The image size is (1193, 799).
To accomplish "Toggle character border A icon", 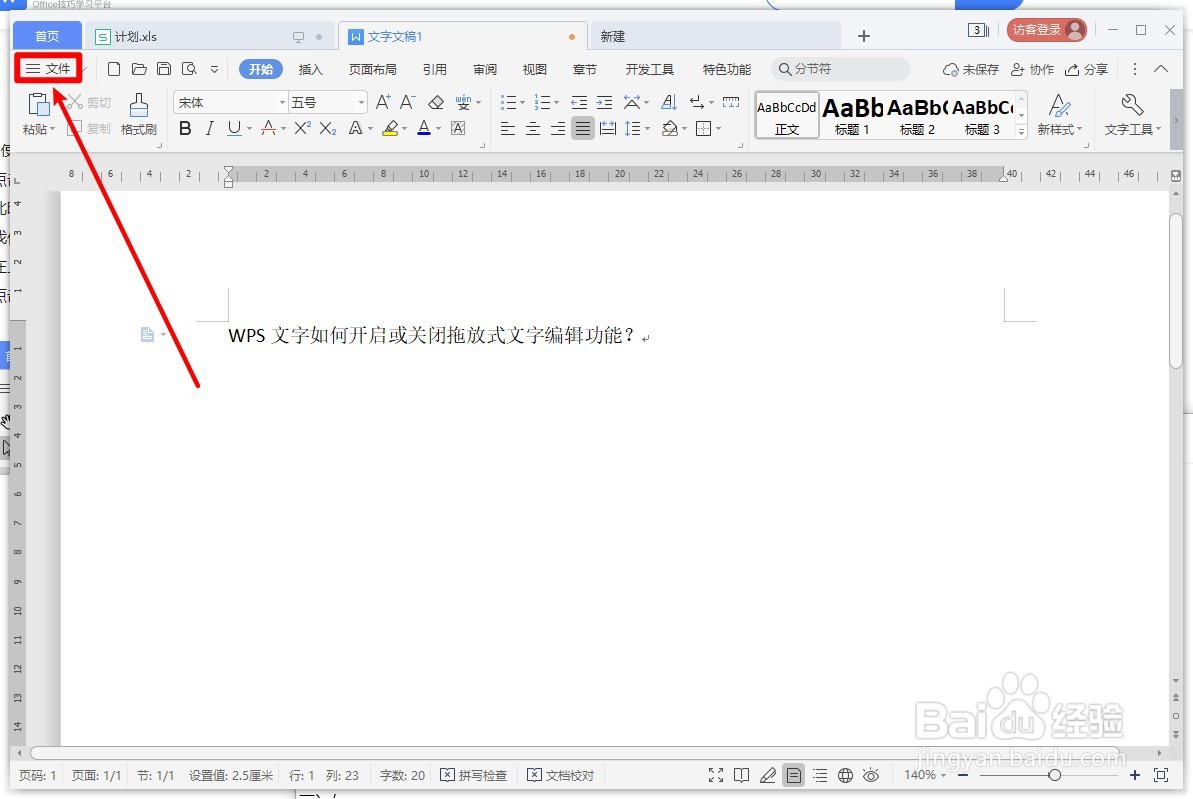I will pyautogui.click(x=458, y=129).
